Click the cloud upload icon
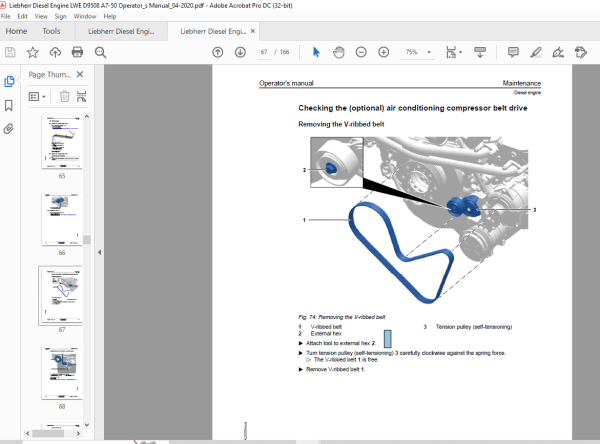This screenshot has width=600, height=444. point(55,52)
